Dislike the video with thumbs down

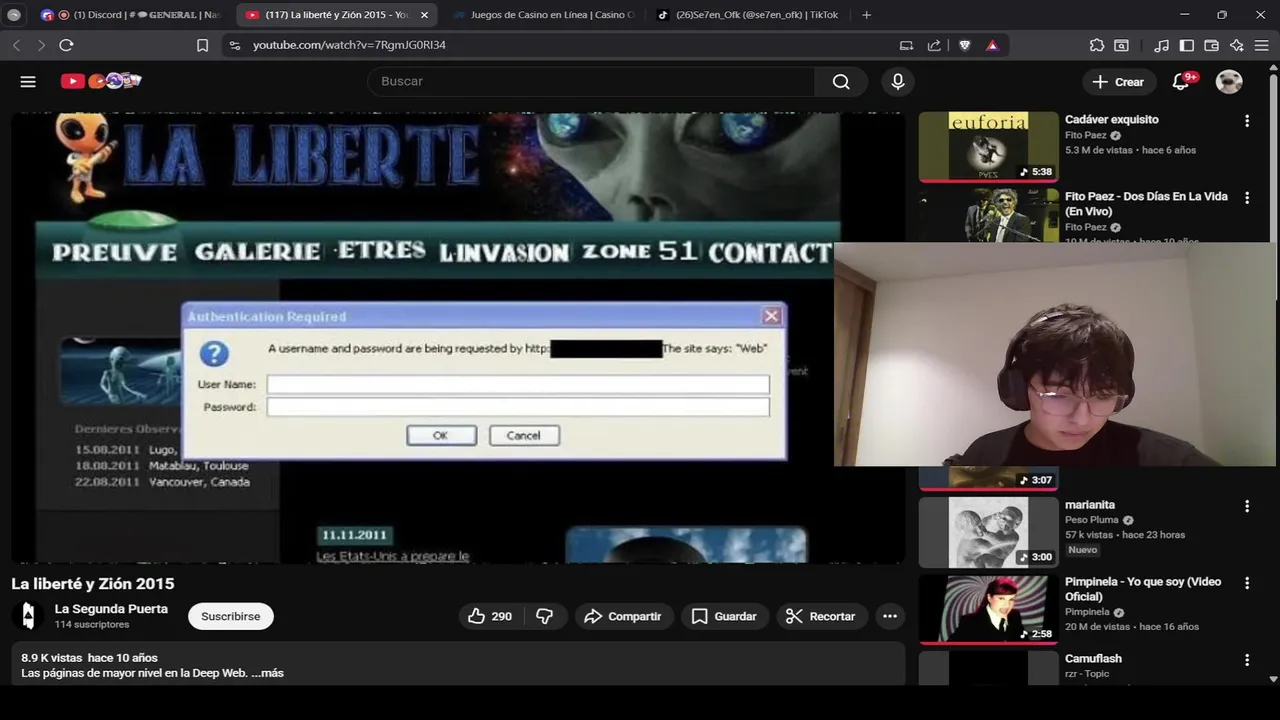(545, 616)
